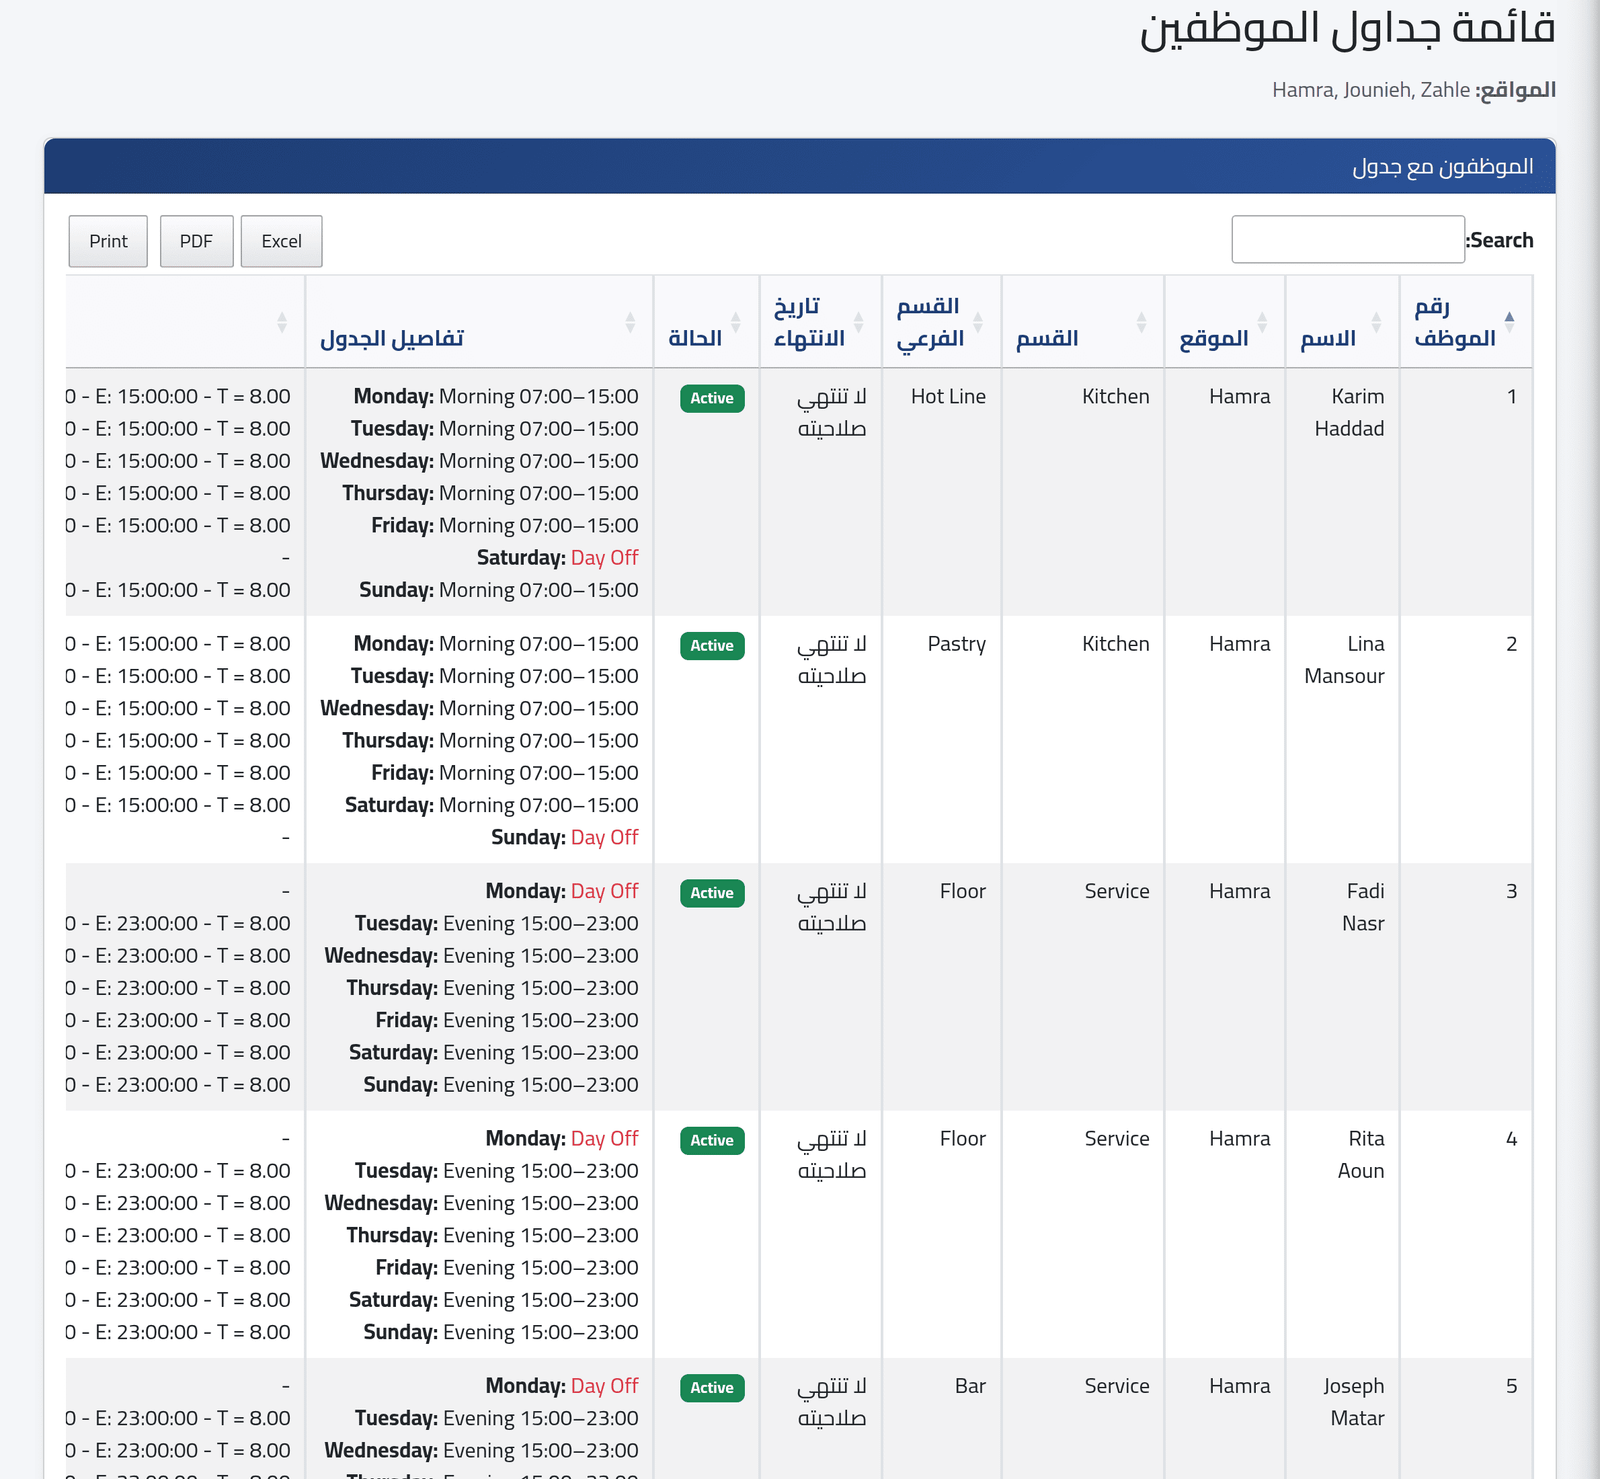Click Active badge in Joseph Matar row
Screen dimensions: 1600x1479
click(712, 1388)
